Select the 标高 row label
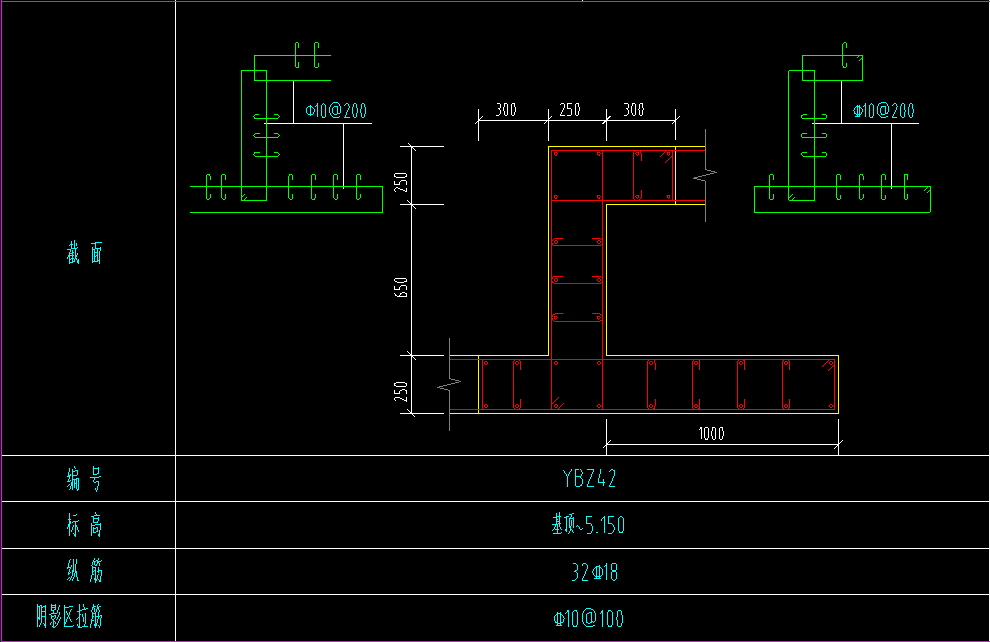The width and height of the screenshot is (990, 642). point(85,525)
